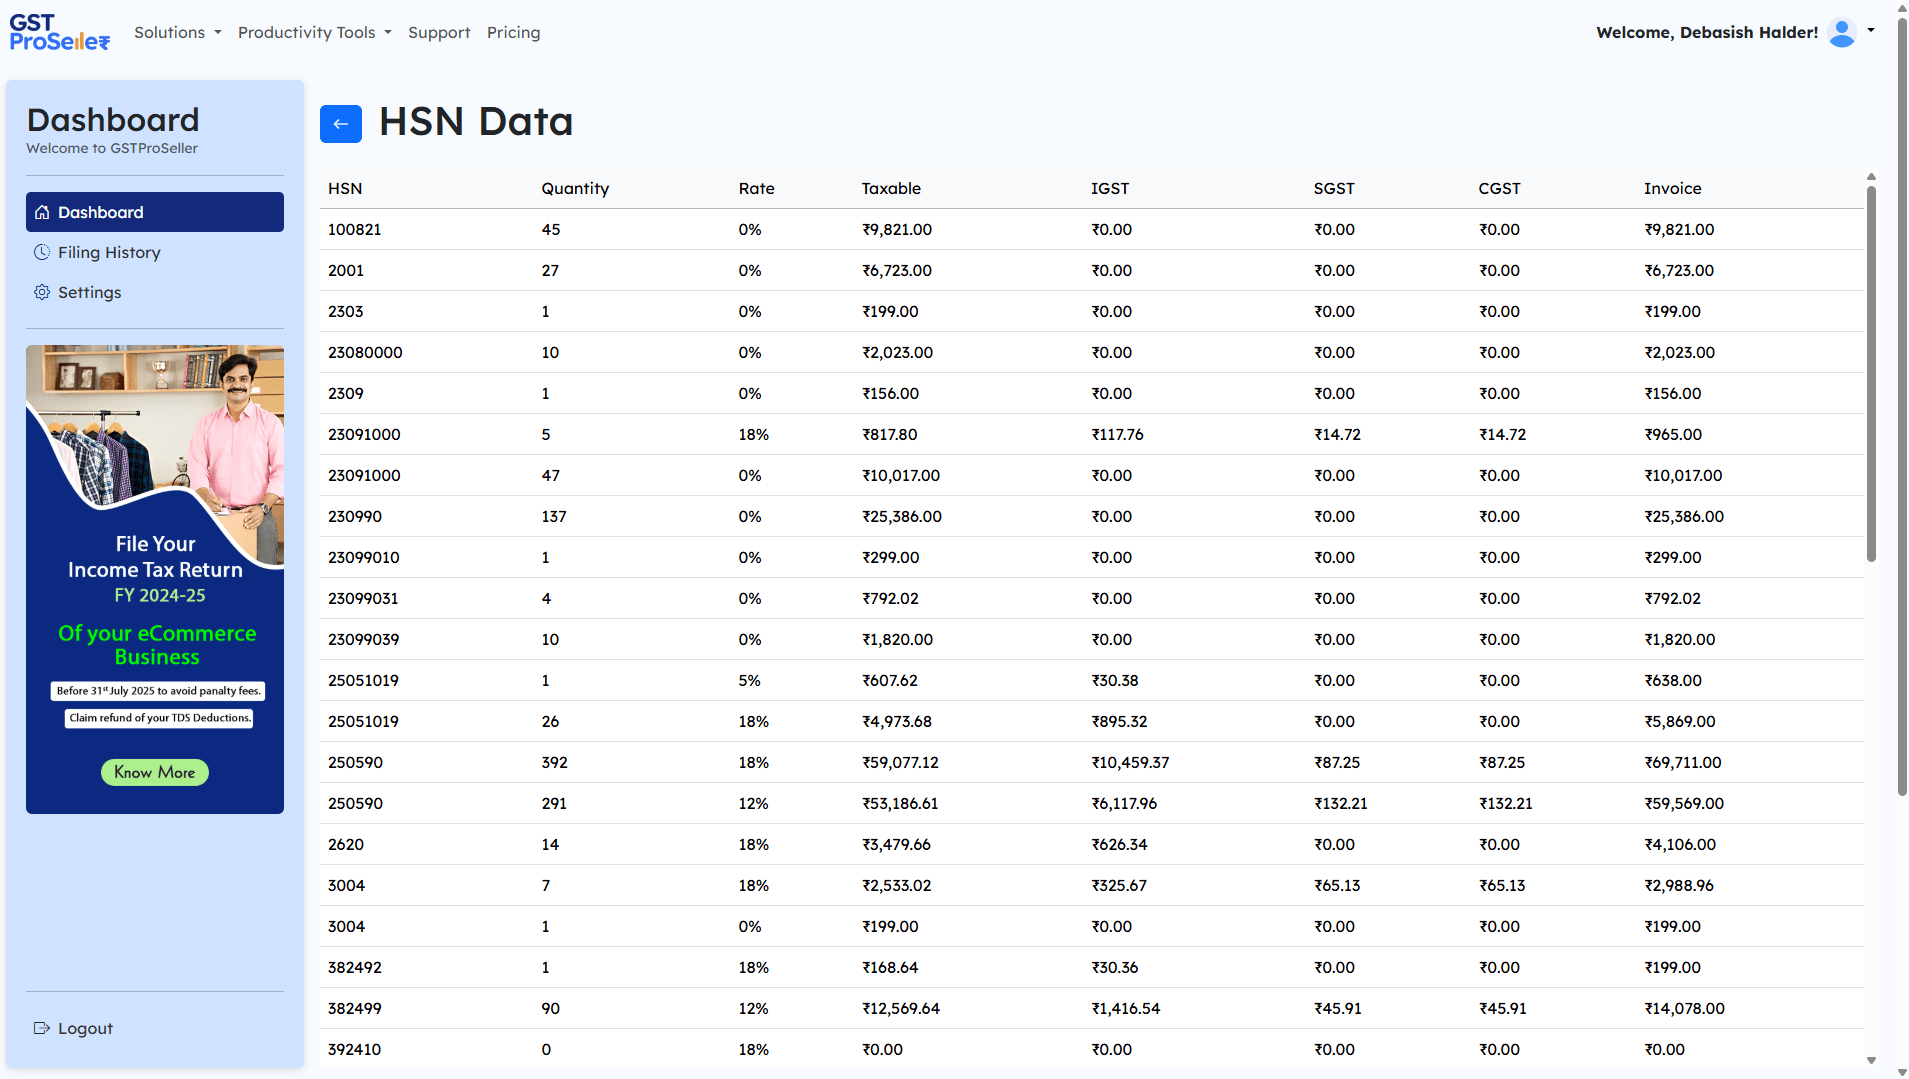Click the Income Tax Return ad banner image
The height and width of the screenshot is (1079, 1909).
click(155, 578)
